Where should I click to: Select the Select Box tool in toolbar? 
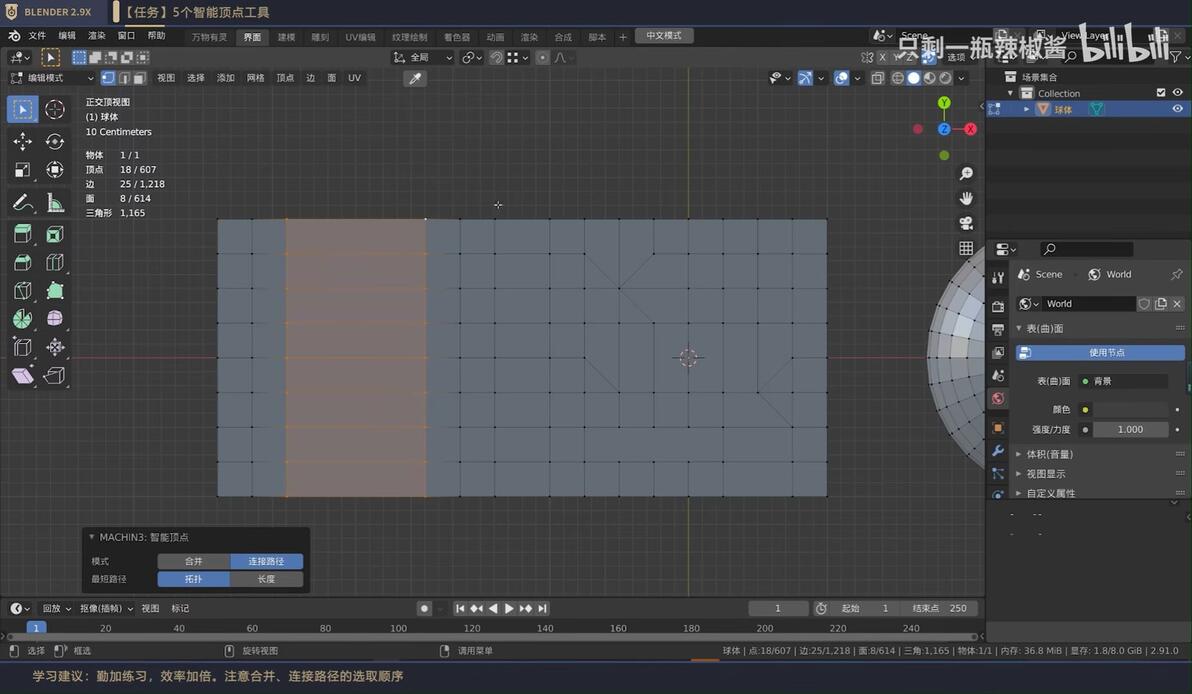[22, 109]
